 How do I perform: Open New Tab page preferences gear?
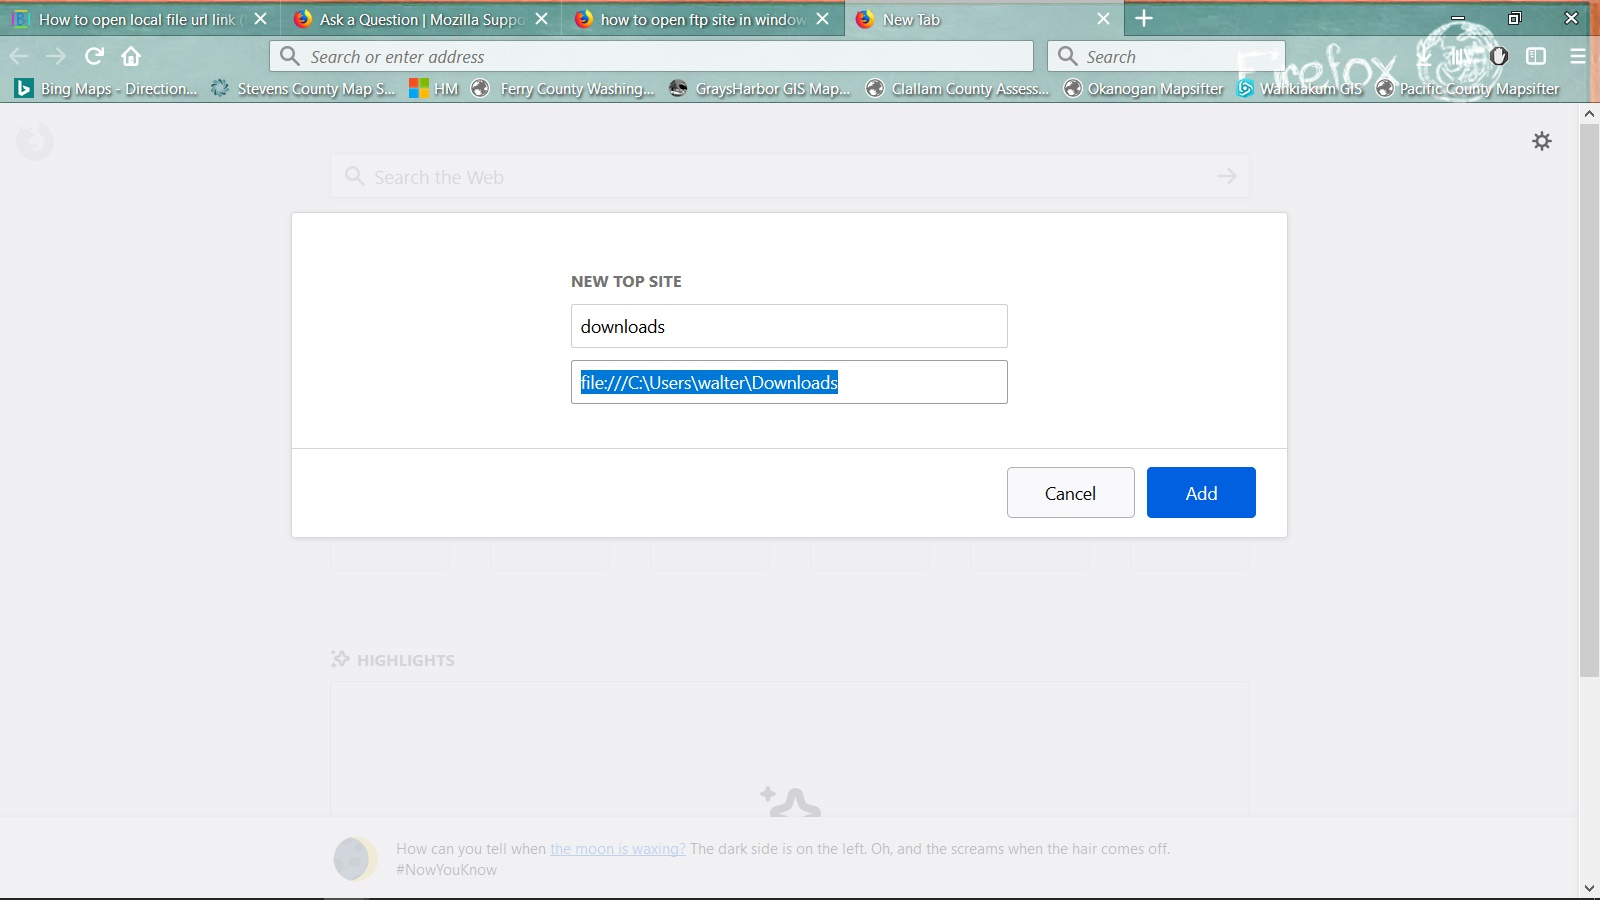tap(1542, 141)
